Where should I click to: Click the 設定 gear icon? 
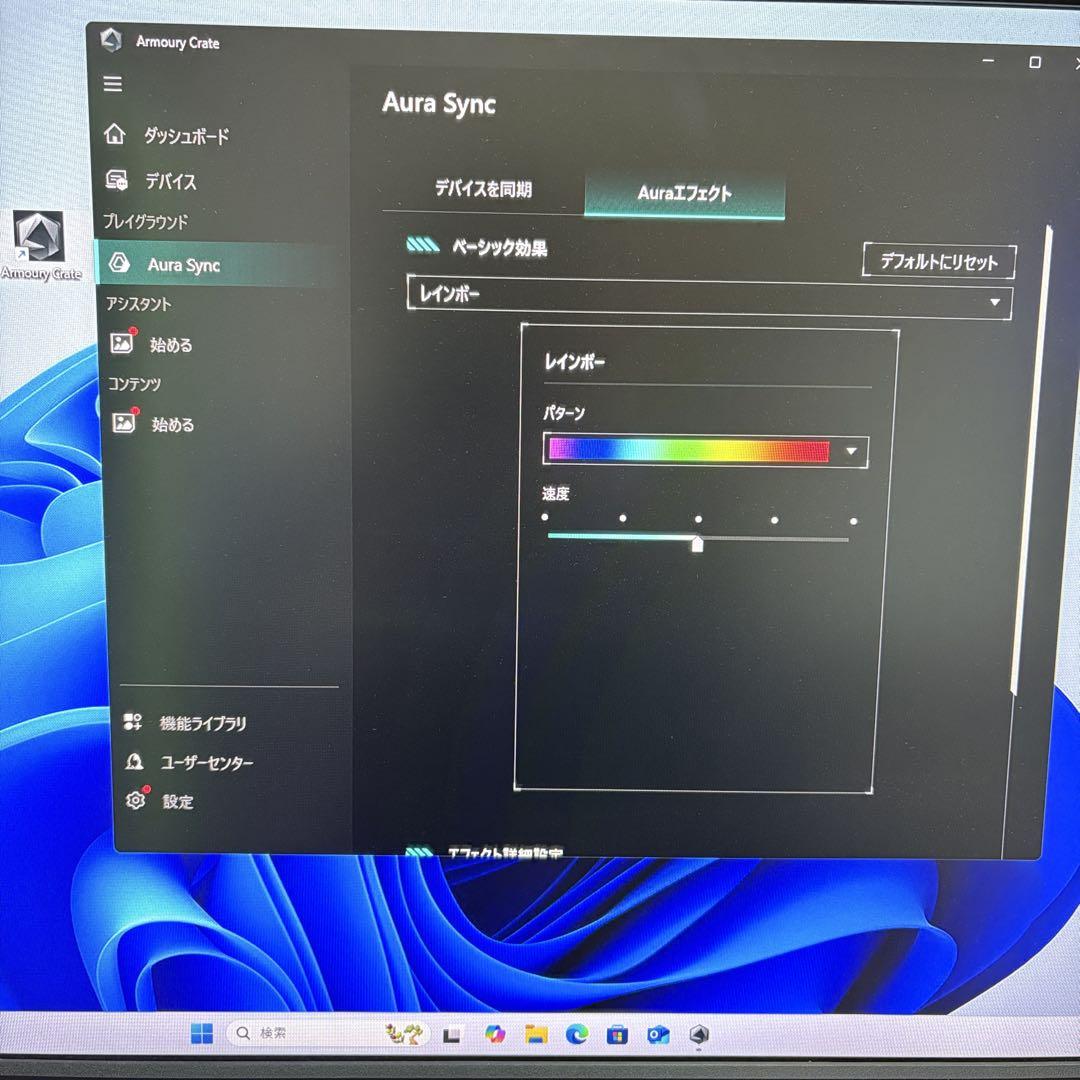click(136, 800)
